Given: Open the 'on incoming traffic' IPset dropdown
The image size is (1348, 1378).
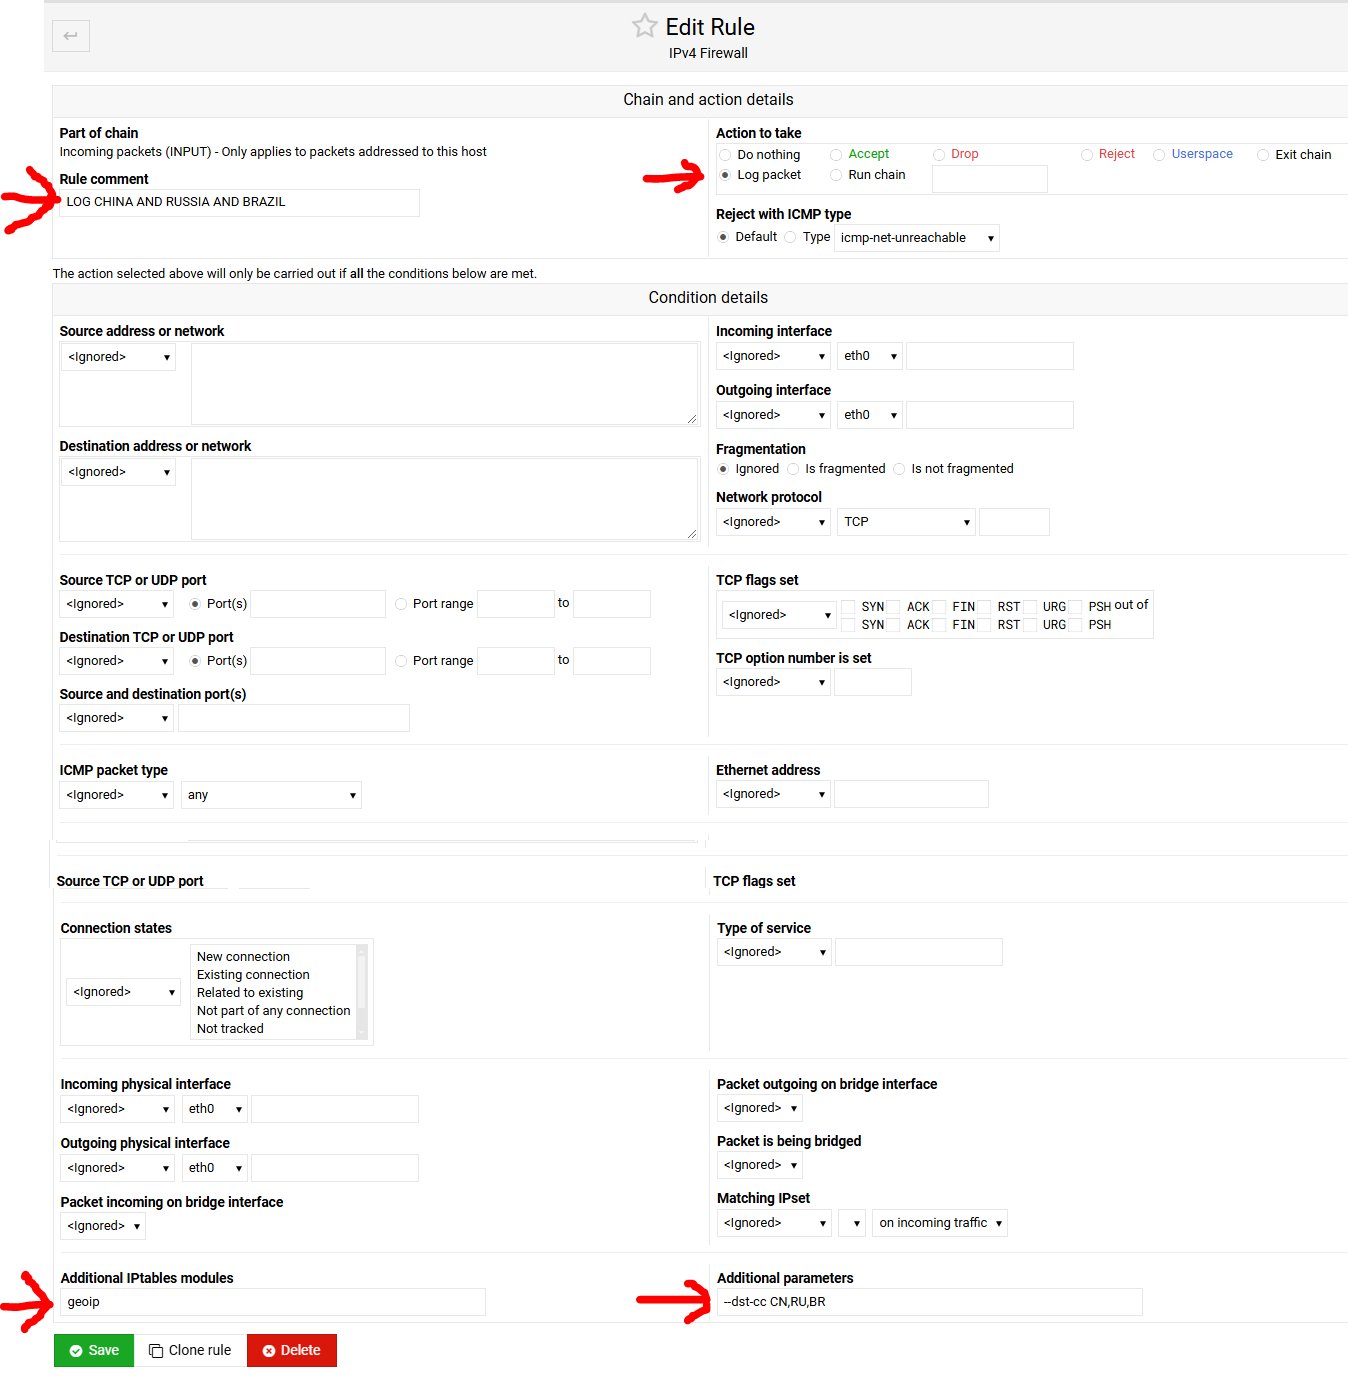Looking at the screenshot, I should [x=939, y=1223].
